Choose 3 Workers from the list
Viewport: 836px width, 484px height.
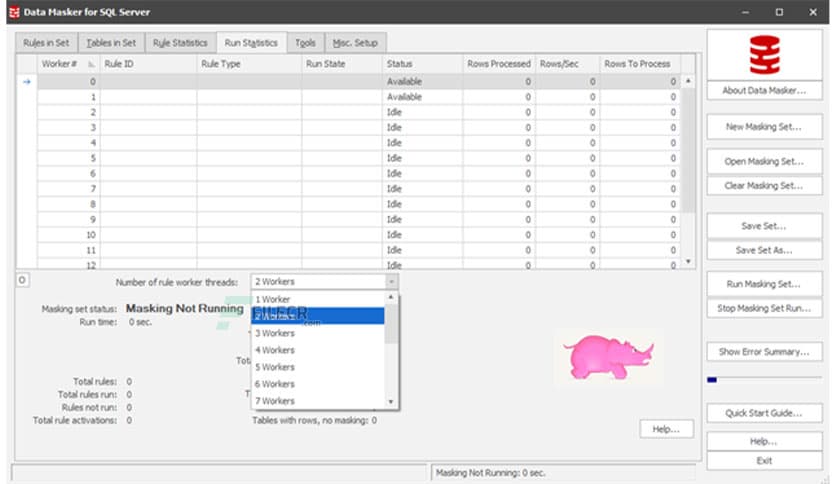318,333
